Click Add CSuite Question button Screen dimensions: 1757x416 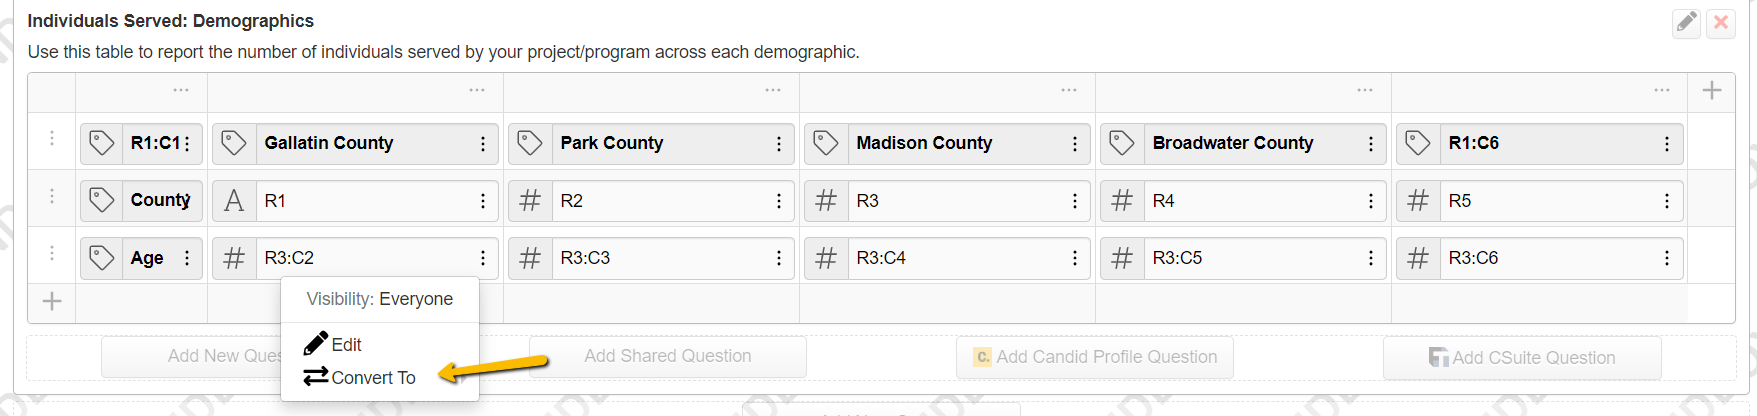point(1522,358)
